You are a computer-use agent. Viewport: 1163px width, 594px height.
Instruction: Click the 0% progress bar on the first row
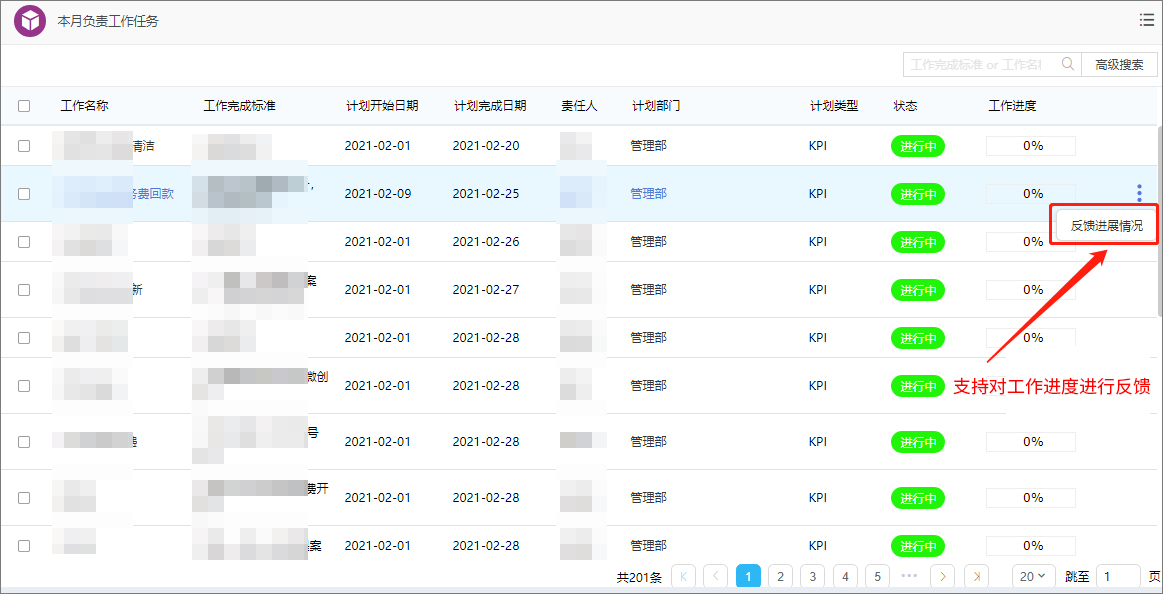pos(1030,145)
